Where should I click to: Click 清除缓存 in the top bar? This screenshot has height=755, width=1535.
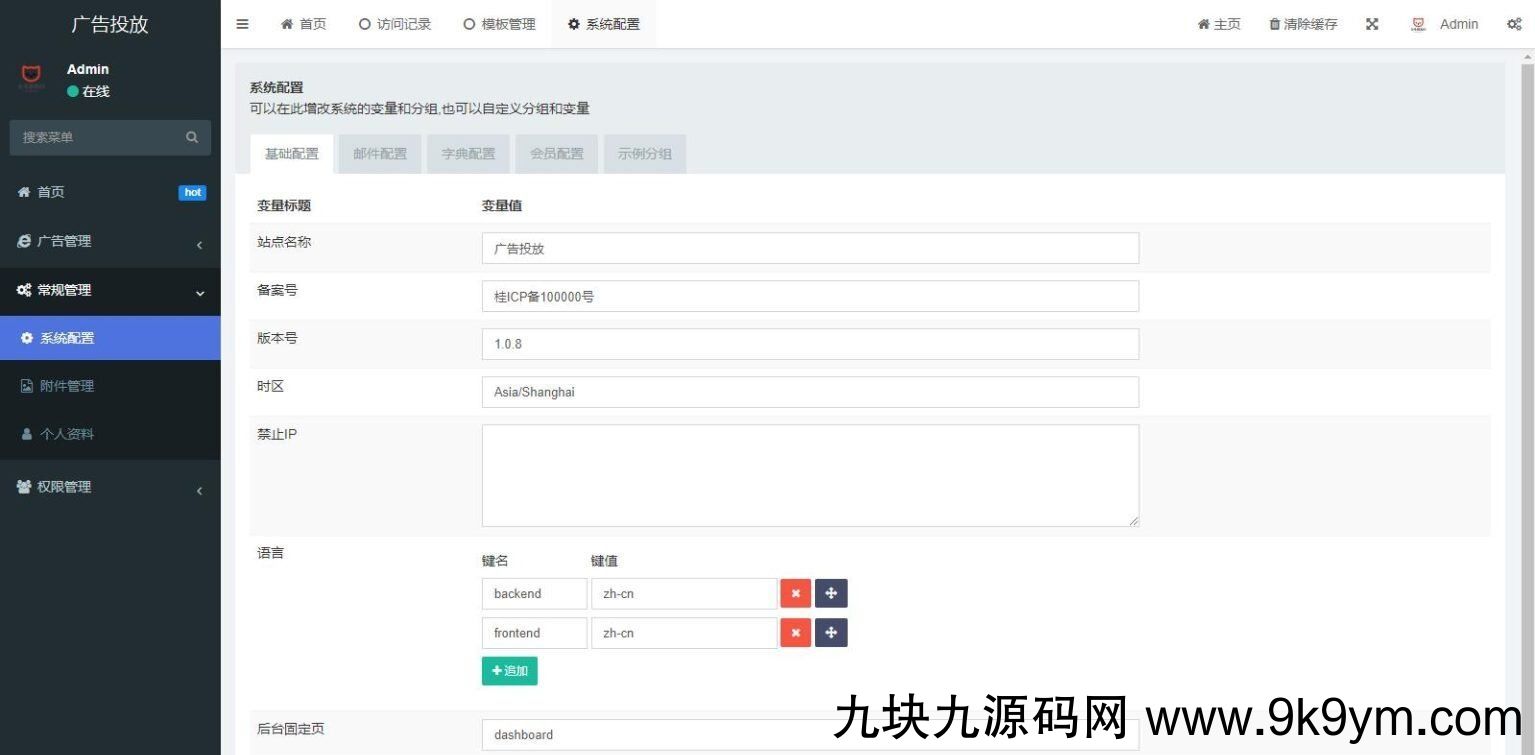[x=1302, y=24]
